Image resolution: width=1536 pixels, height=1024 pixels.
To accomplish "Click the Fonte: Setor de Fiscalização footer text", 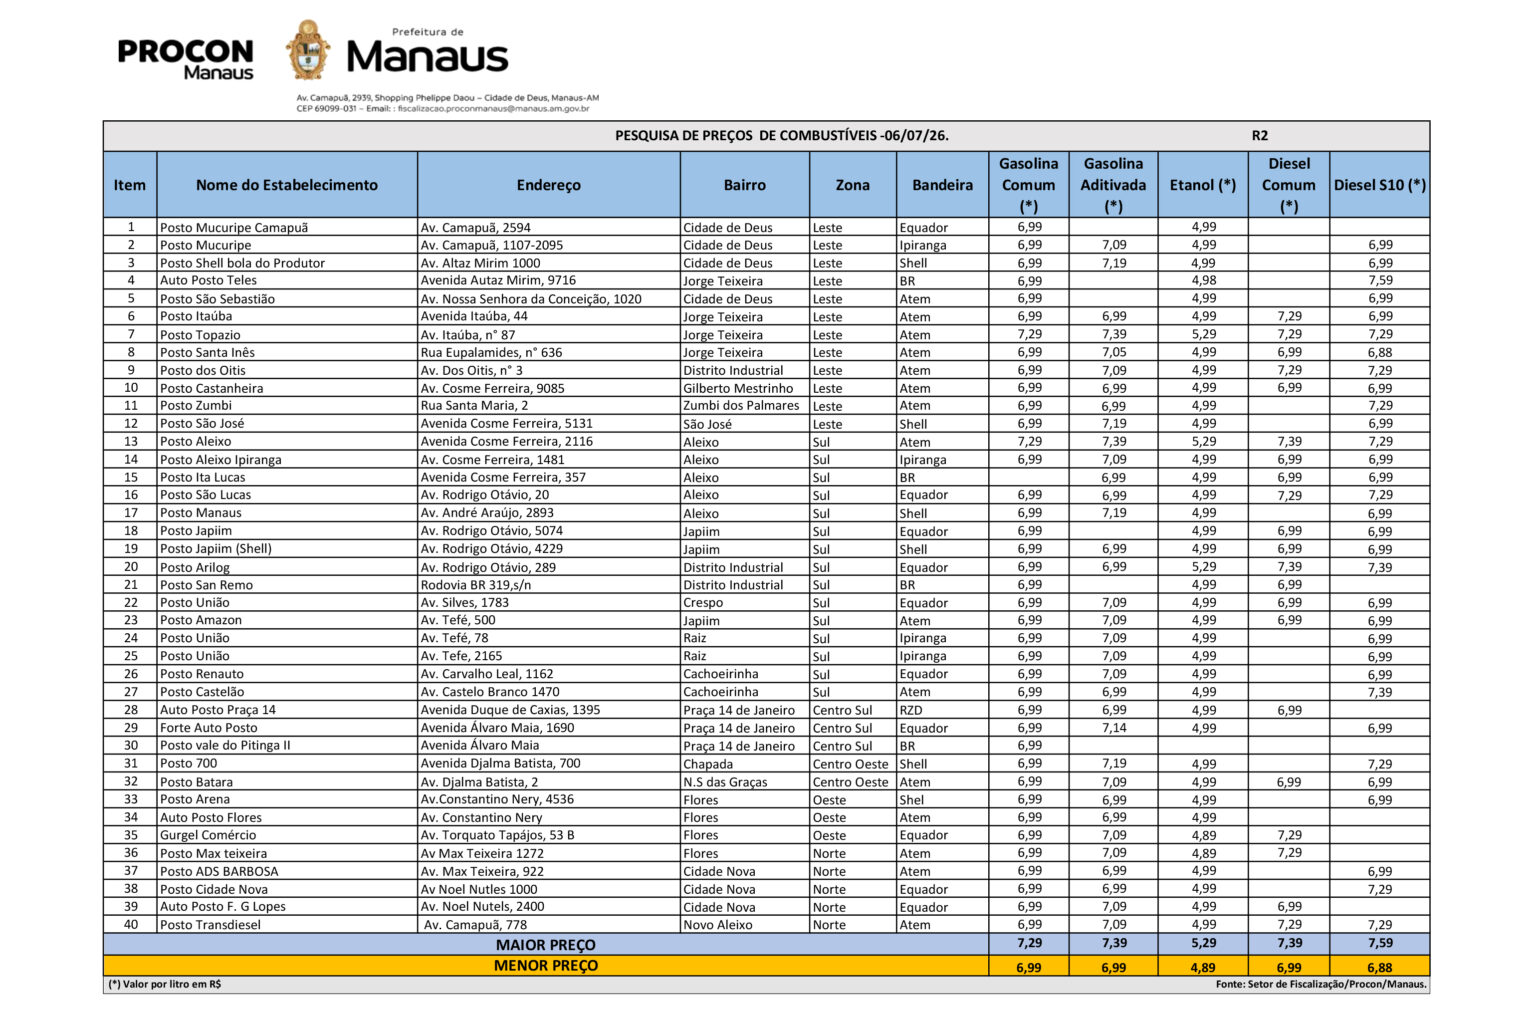I will click(1321, 984).
